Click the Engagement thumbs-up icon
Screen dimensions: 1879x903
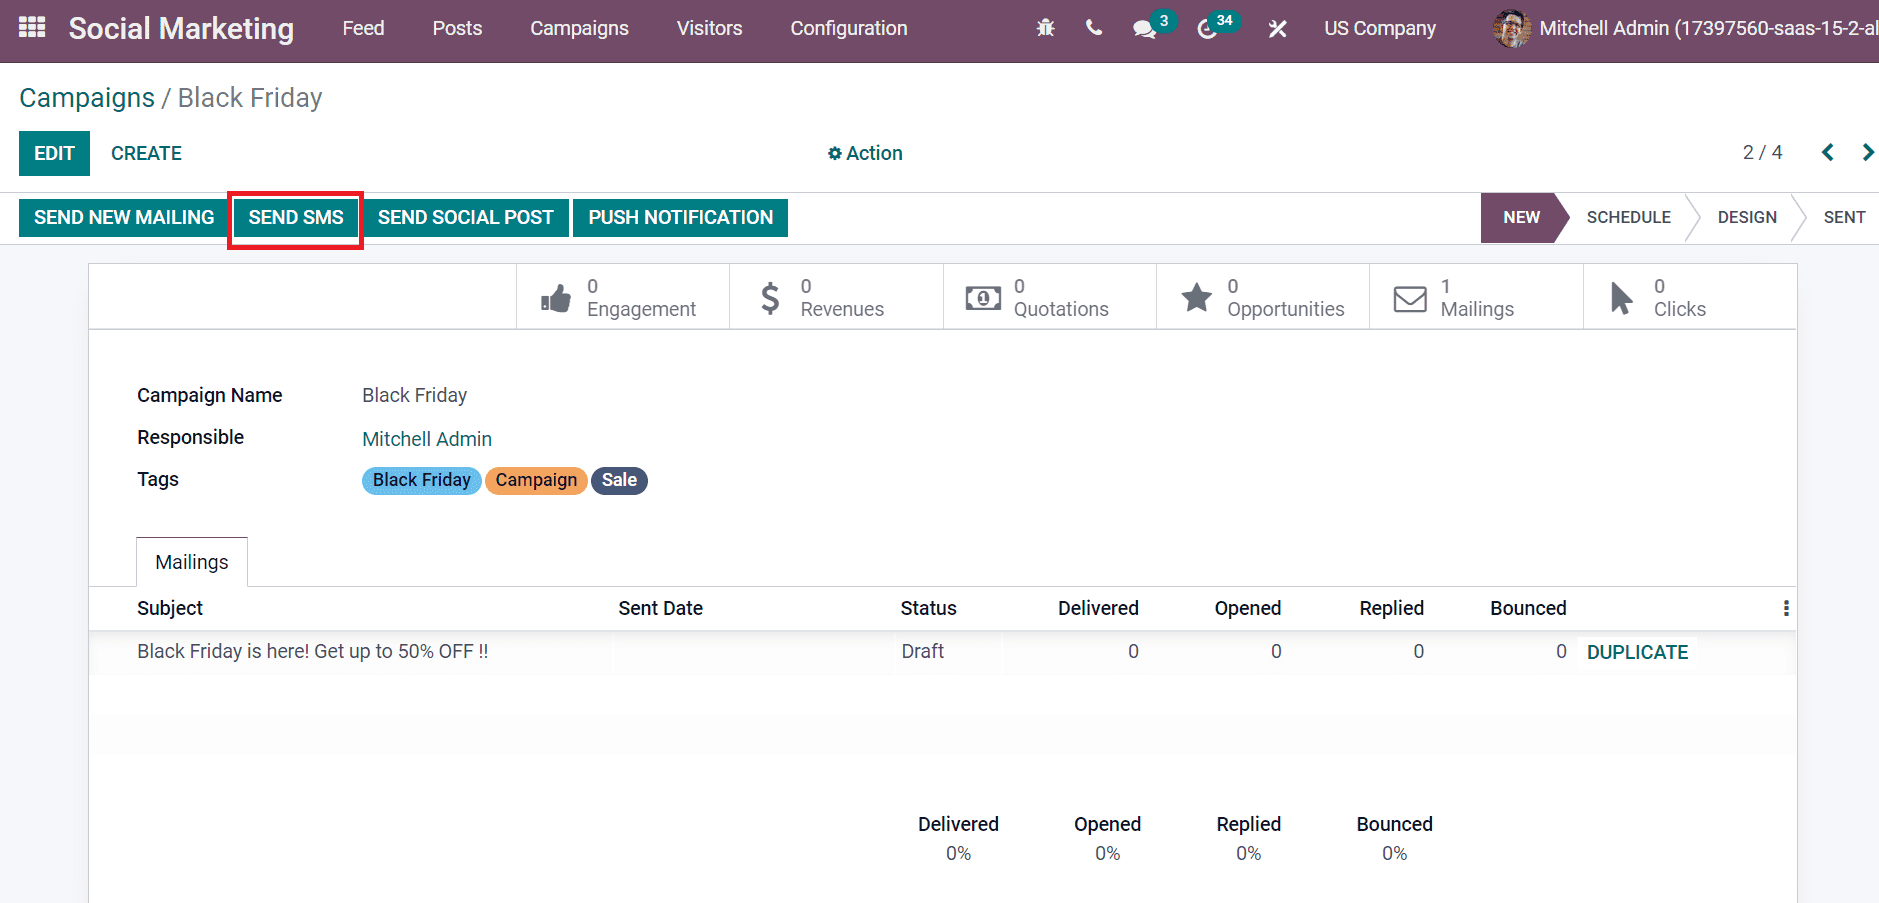tap(555, 297)
